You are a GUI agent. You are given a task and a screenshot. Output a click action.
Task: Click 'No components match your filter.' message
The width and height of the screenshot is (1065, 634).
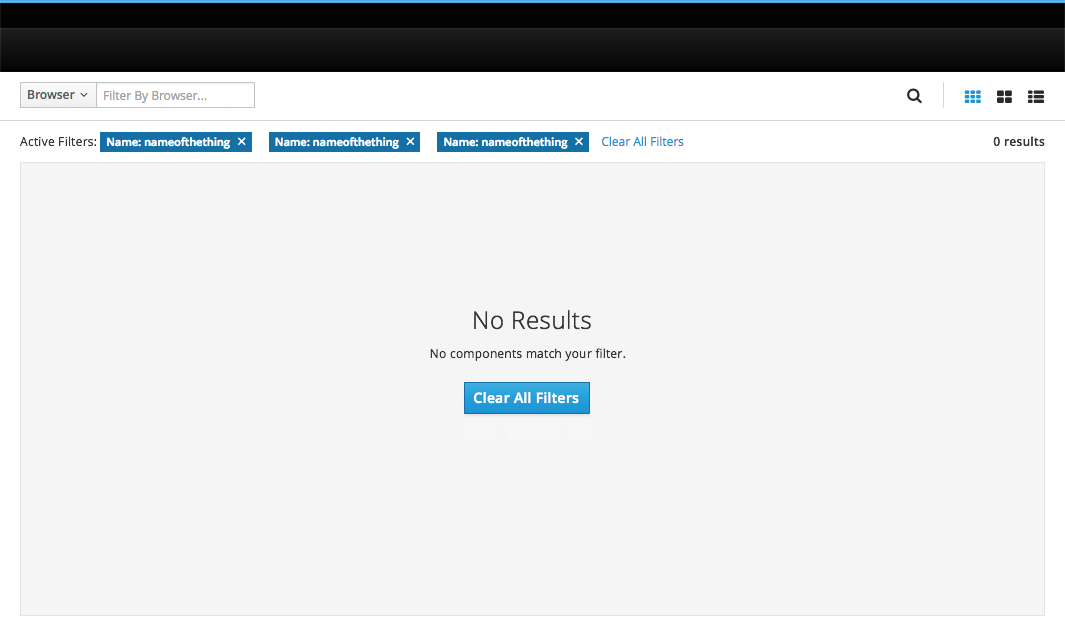coord(528,353)
